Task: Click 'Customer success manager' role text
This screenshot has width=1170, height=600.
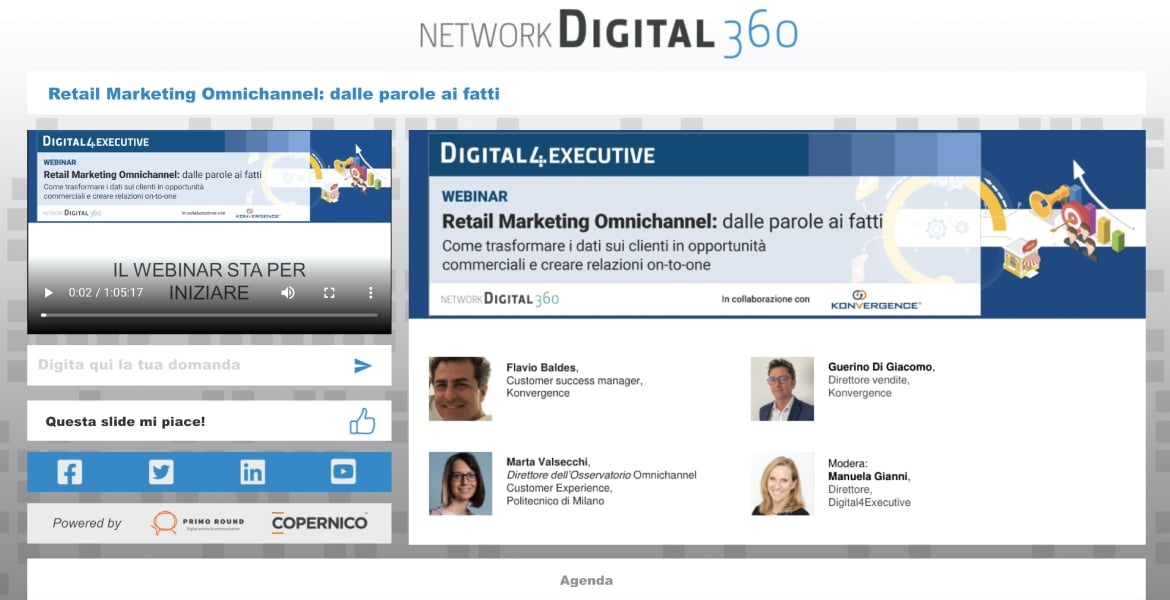Action: pyautogui.click(x=574, y=381)
